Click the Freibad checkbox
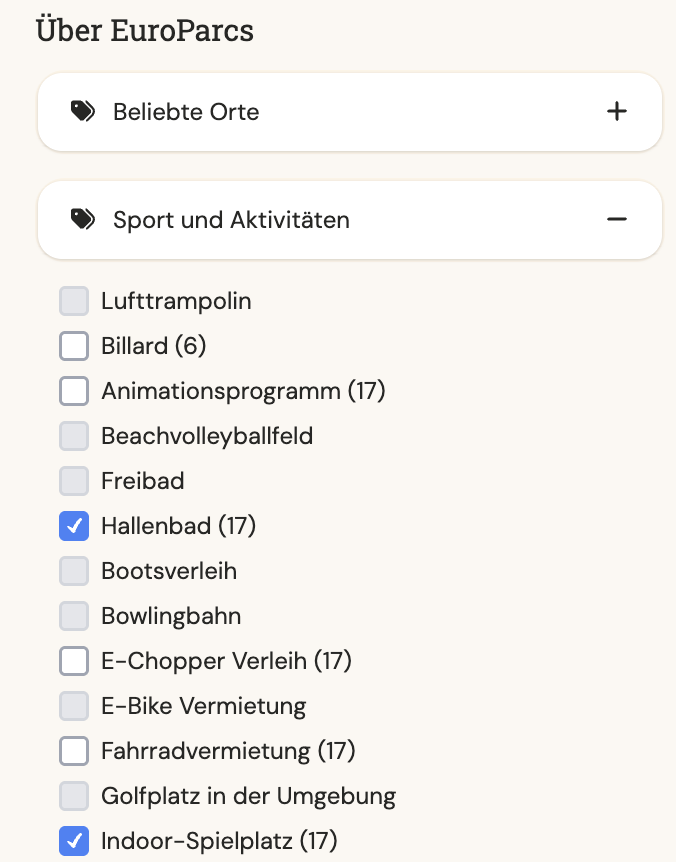 click(x=74, y=481)
